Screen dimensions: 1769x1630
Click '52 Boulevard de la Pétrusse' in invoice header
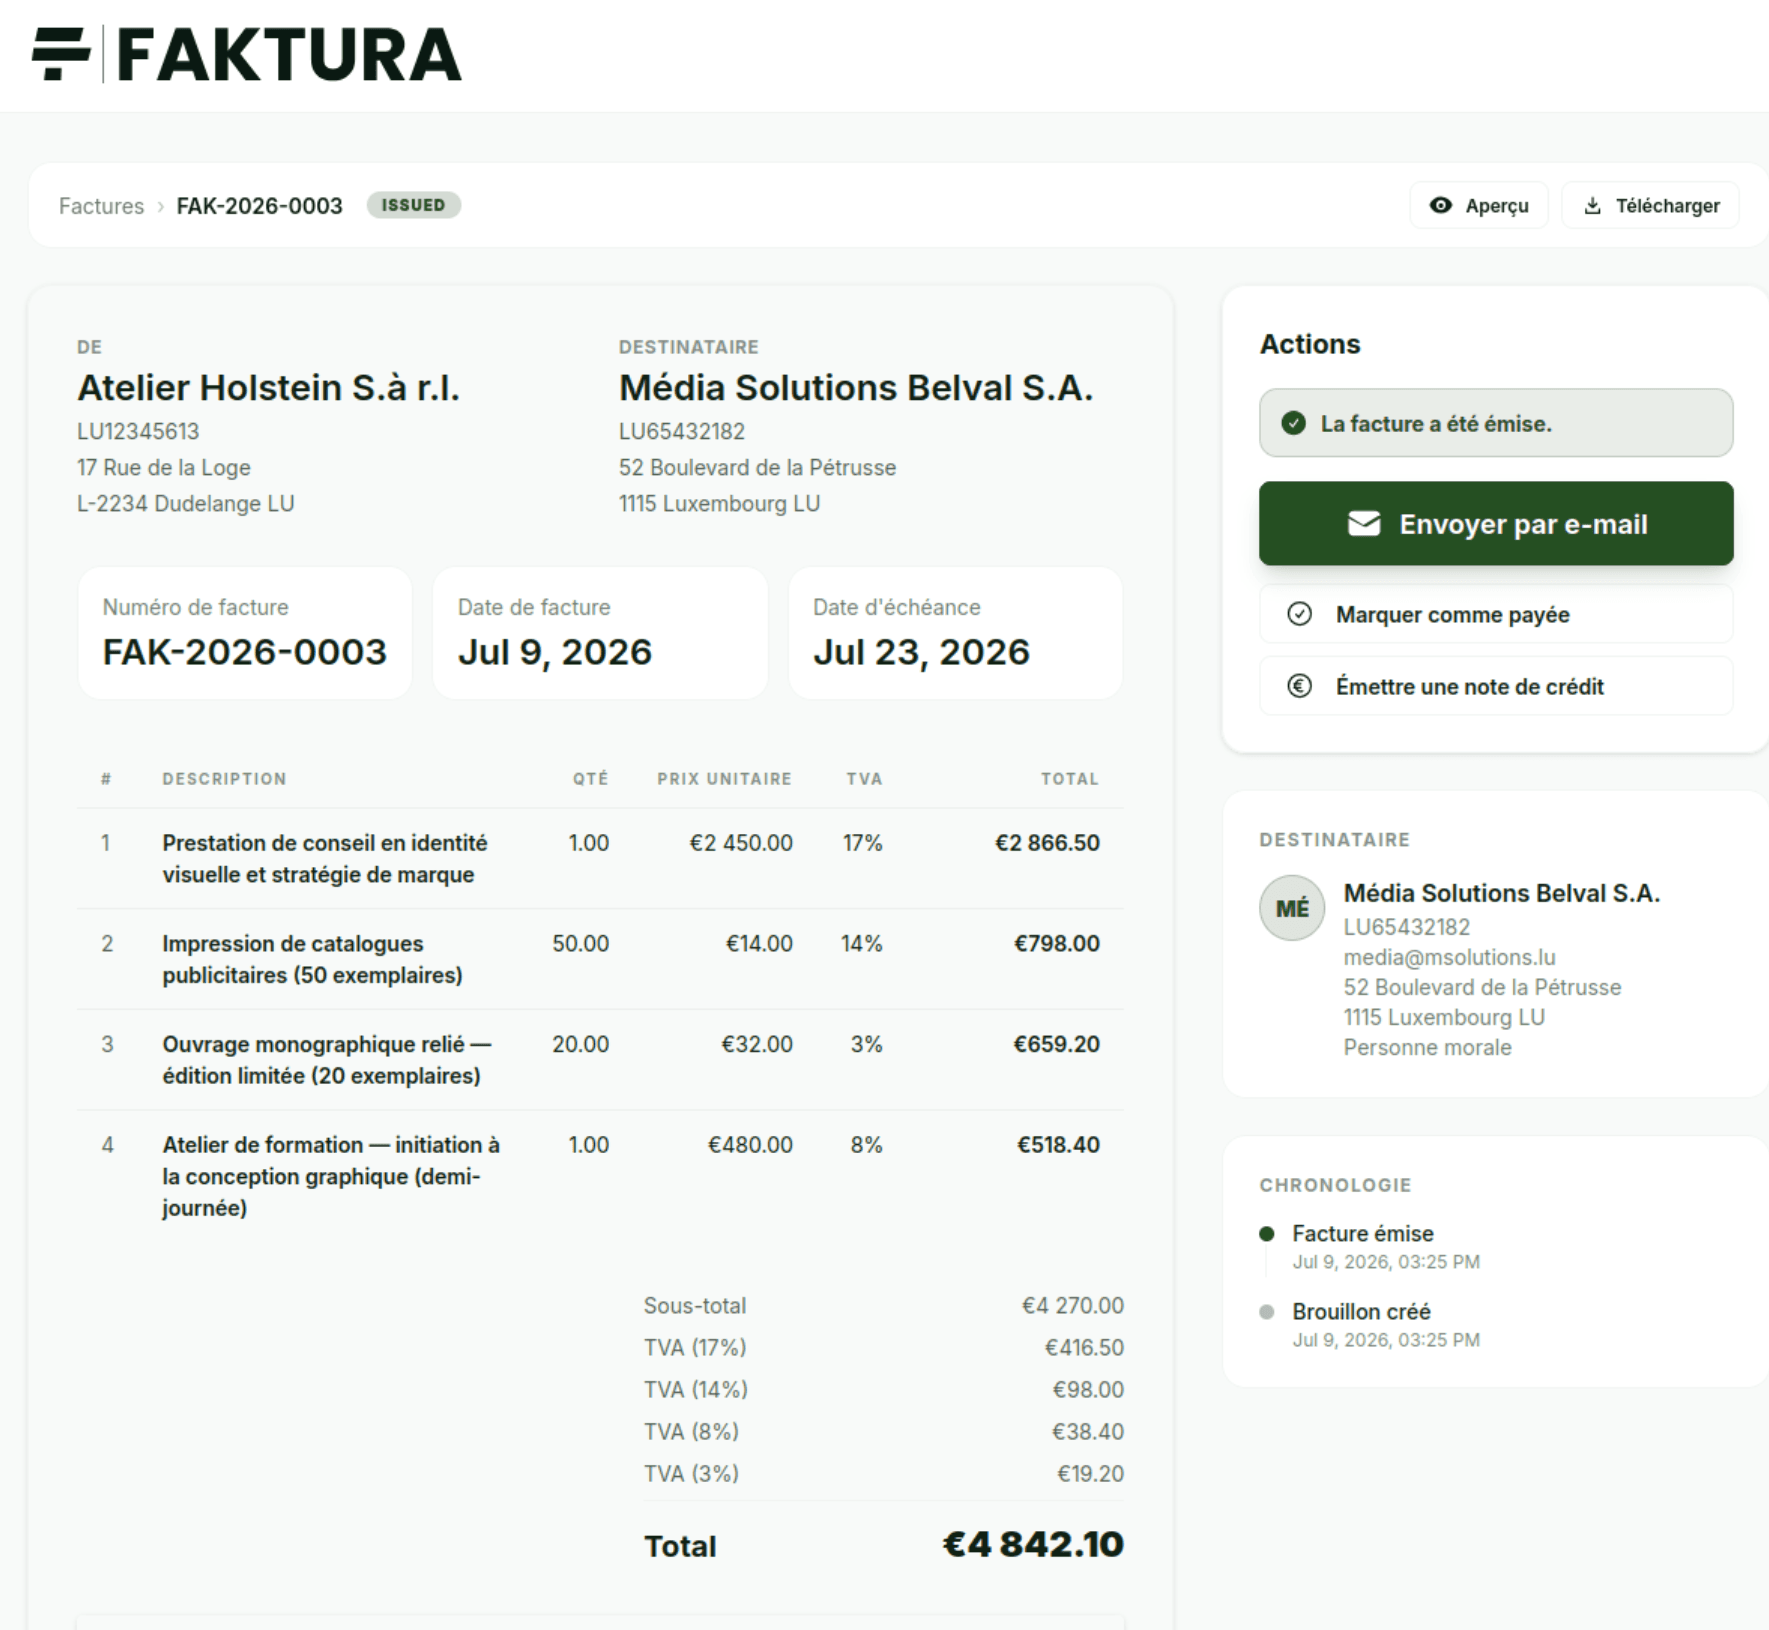[x=757, y=467]
